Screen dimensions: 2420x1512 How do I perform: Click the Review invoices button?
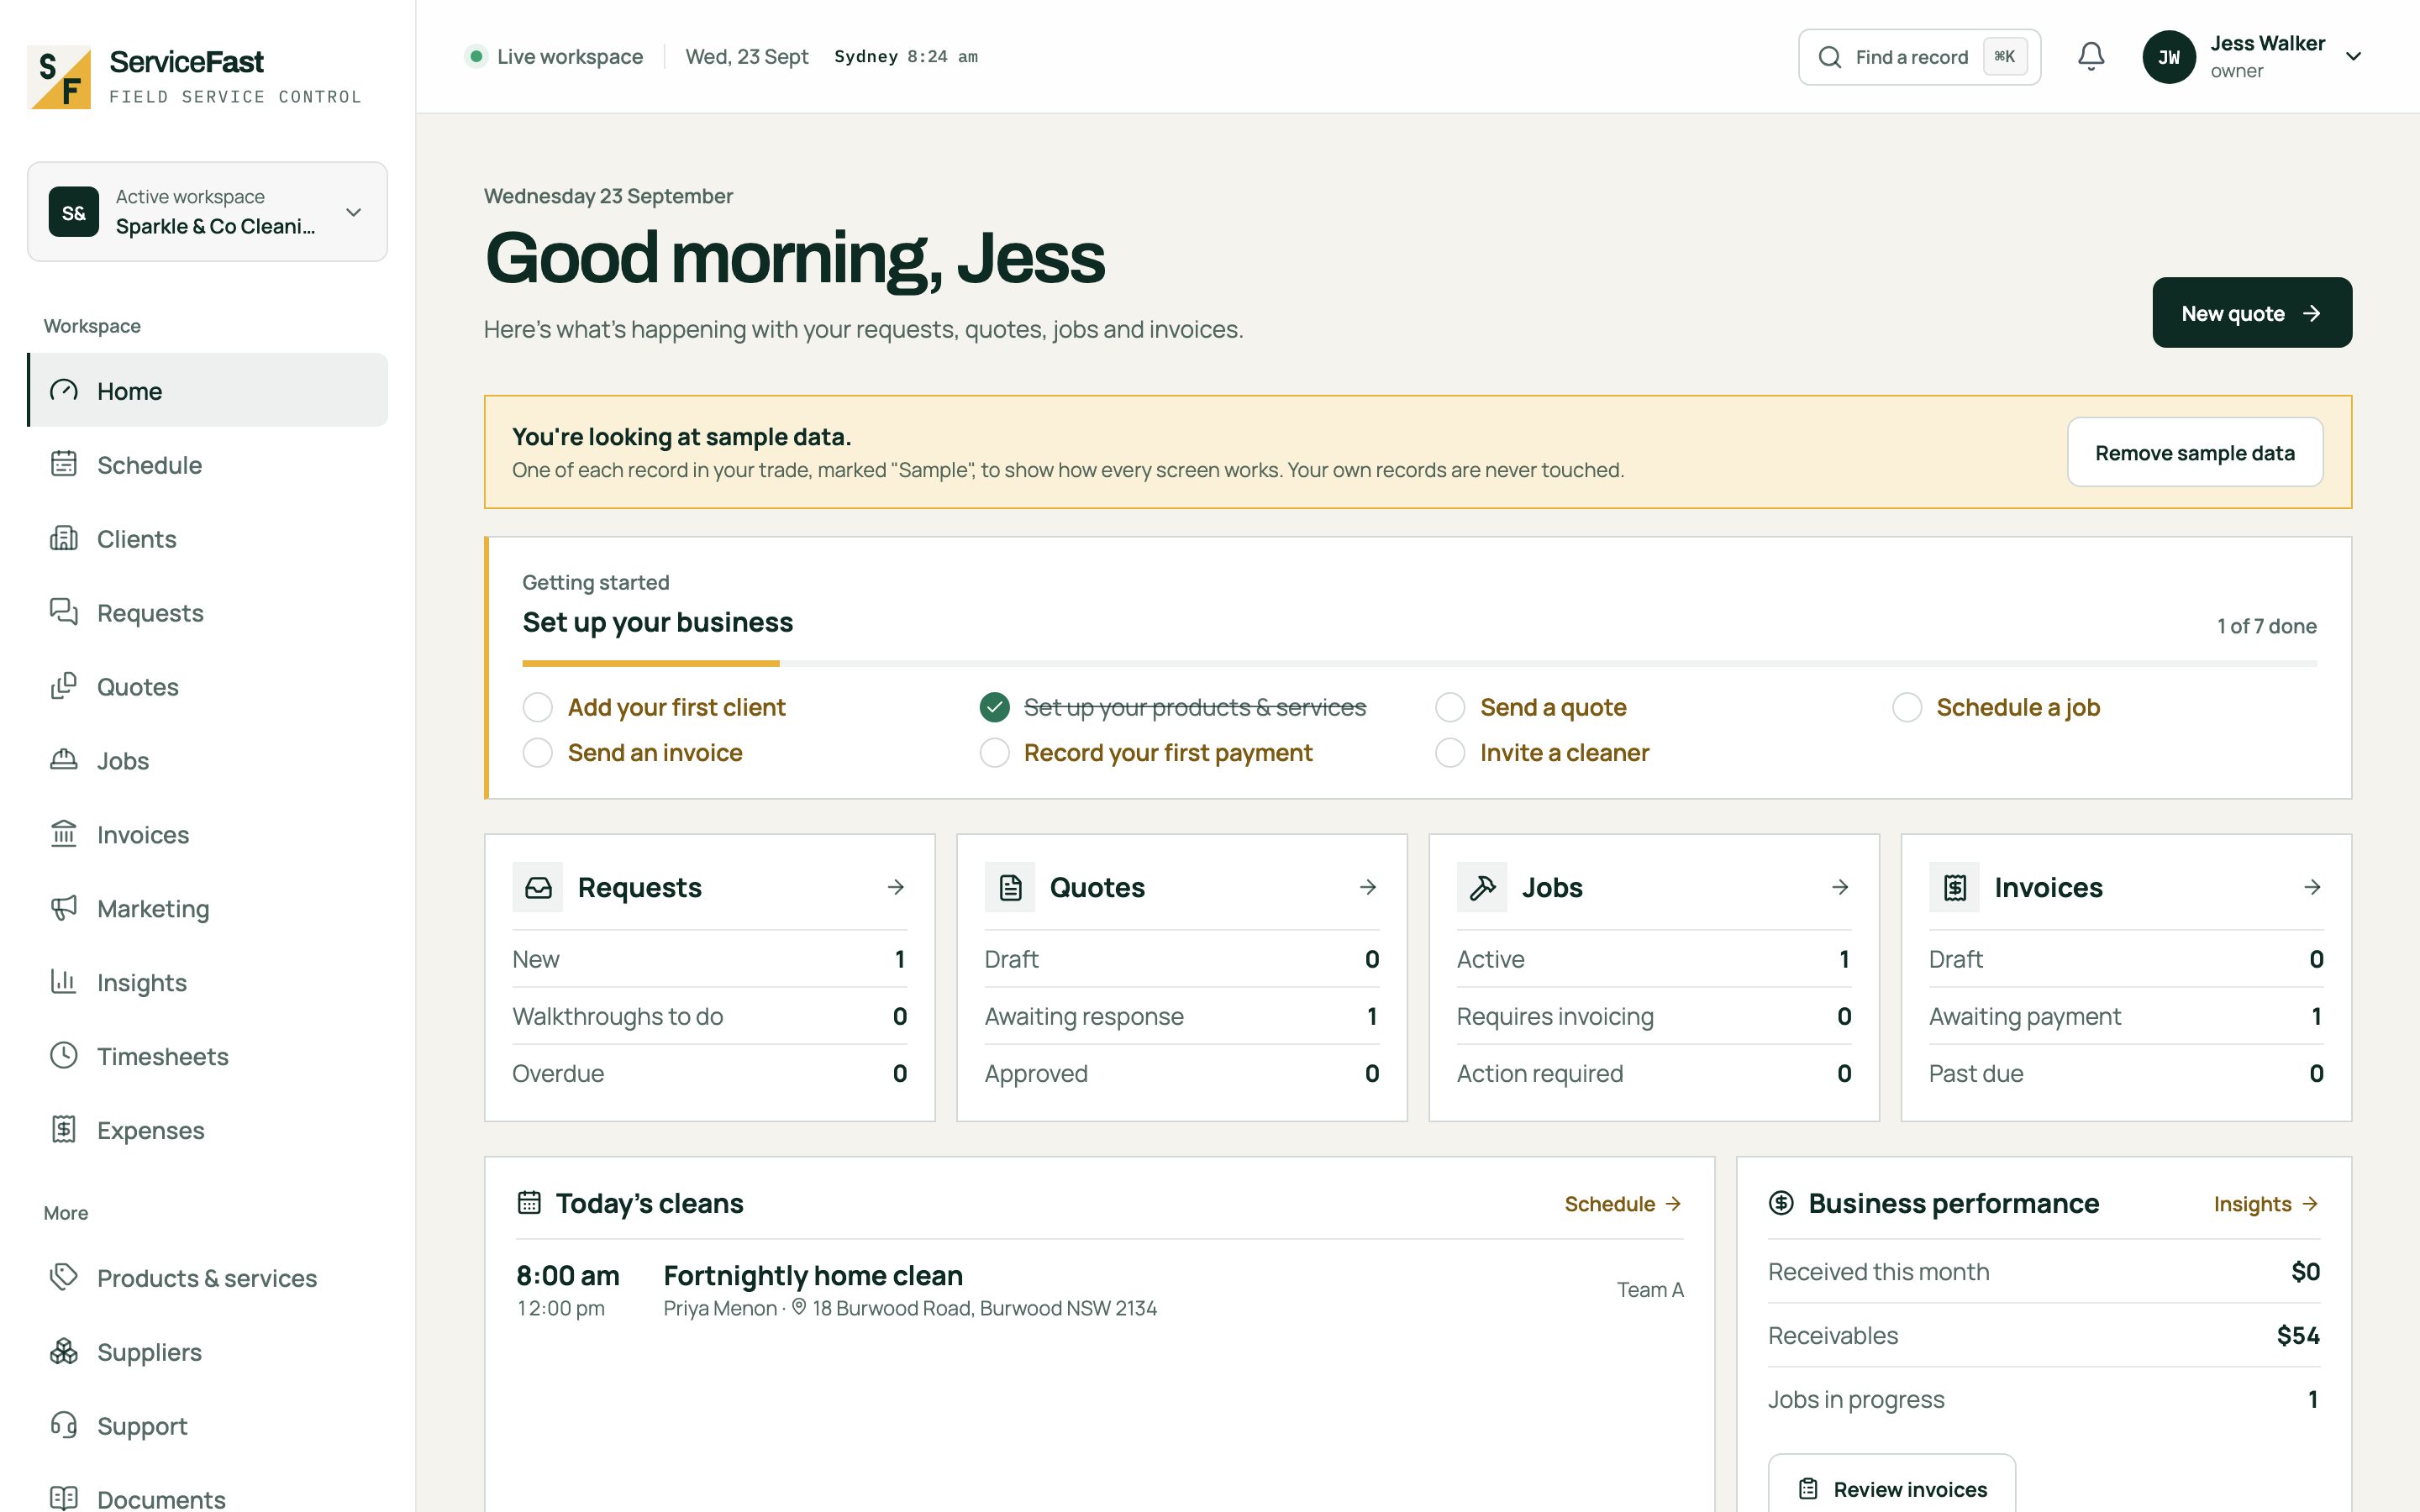pyautogui.click(x=1892, y=1484)
